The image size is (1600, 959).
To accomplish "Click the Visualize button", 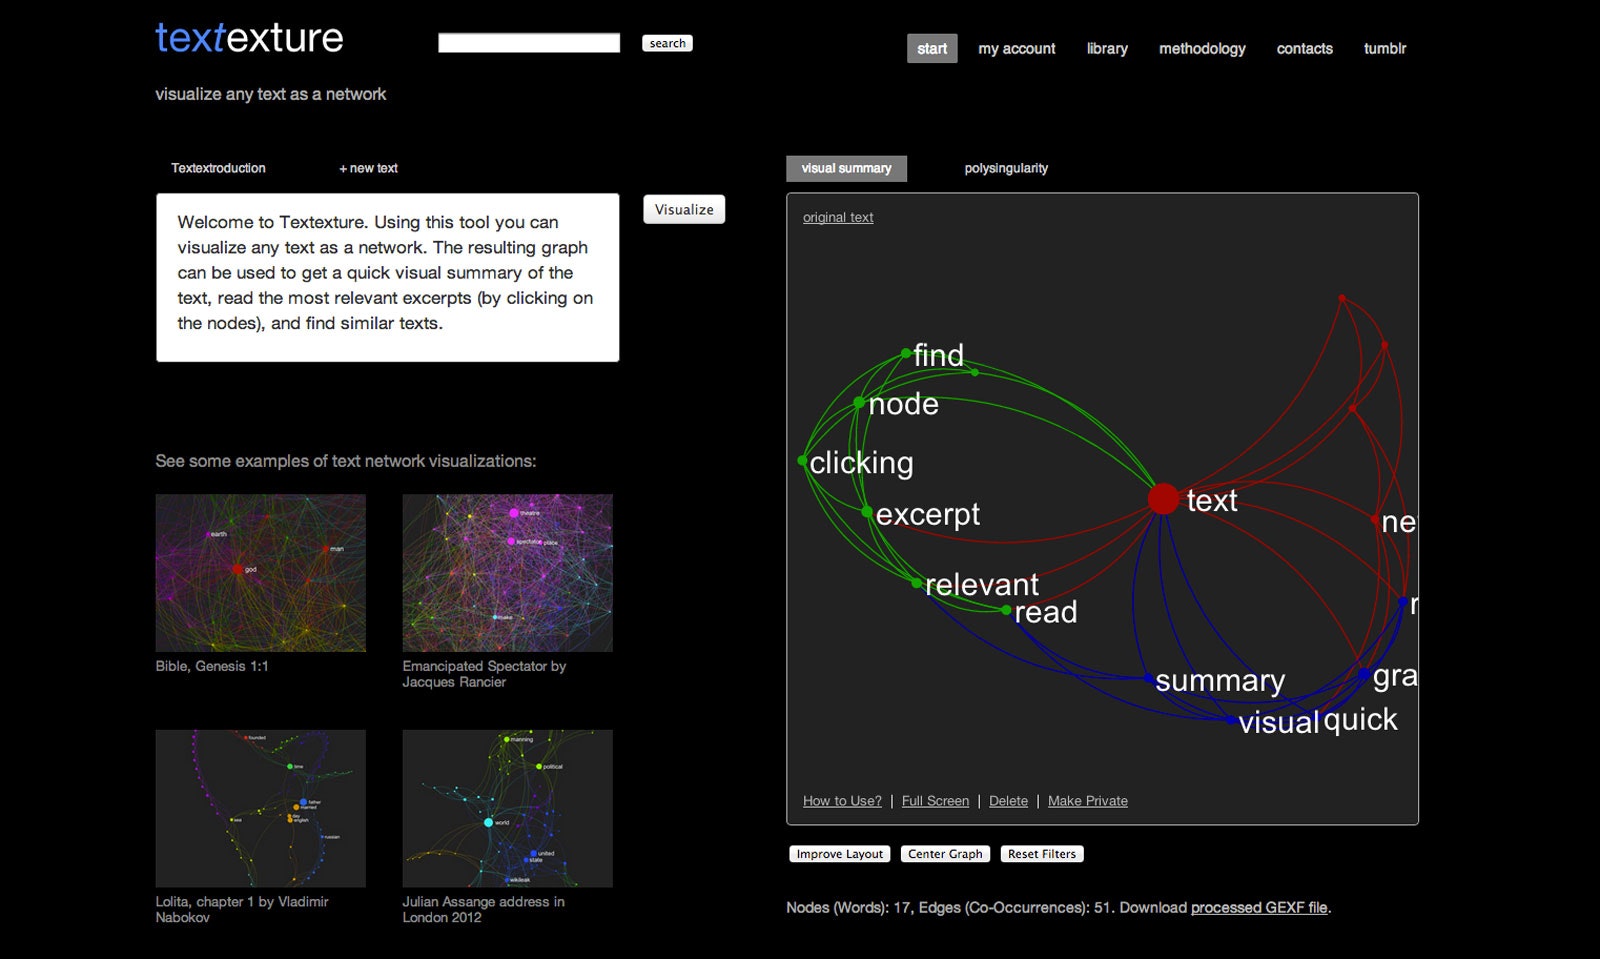I will (x=684, y=209).
